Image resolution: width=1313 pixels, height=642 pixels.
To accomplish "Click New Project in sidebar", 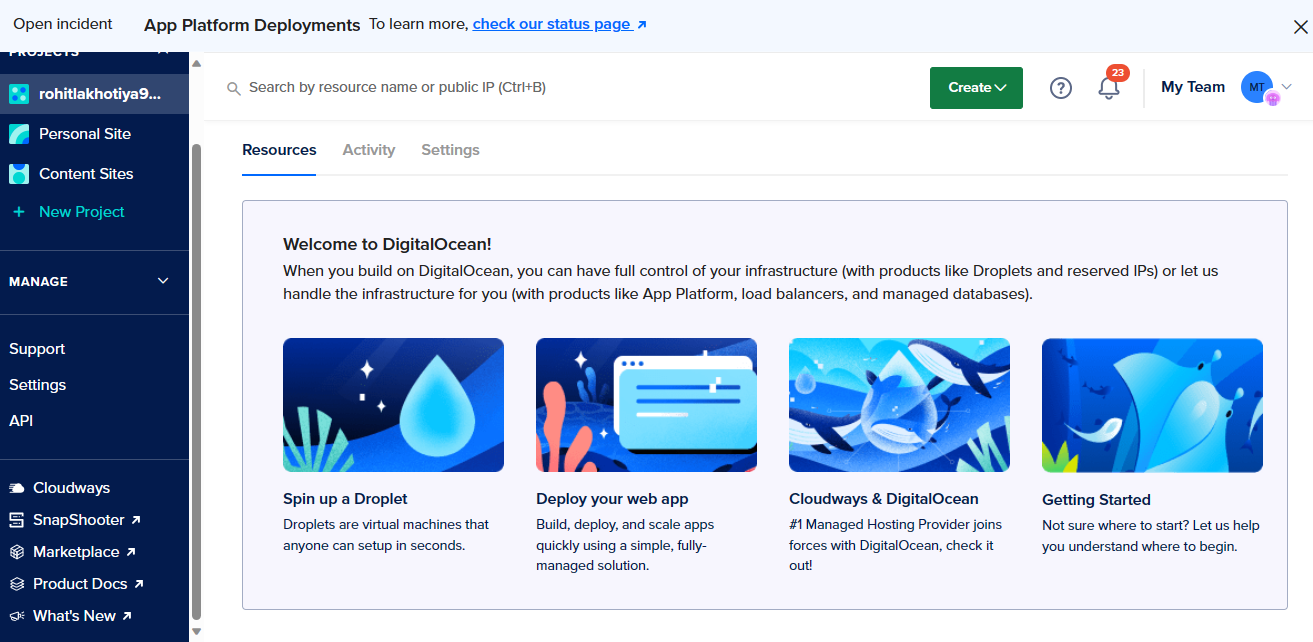I will [81, 211].
